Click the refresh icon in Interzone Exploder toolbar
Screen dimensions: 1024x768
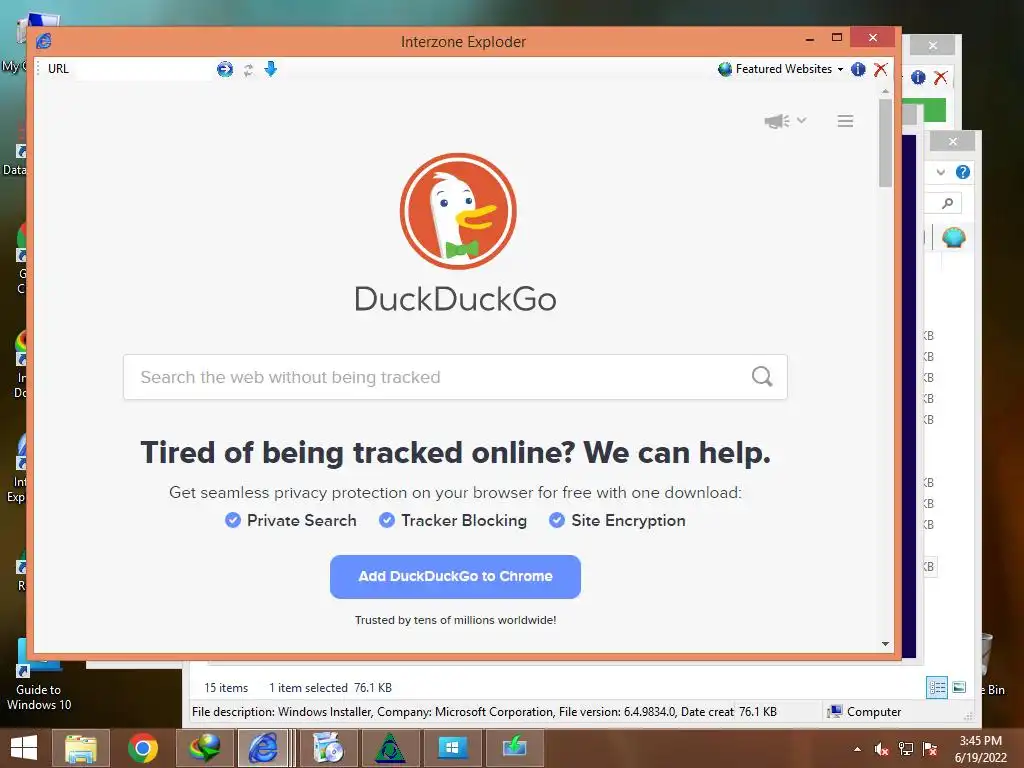tap(248, 69)
